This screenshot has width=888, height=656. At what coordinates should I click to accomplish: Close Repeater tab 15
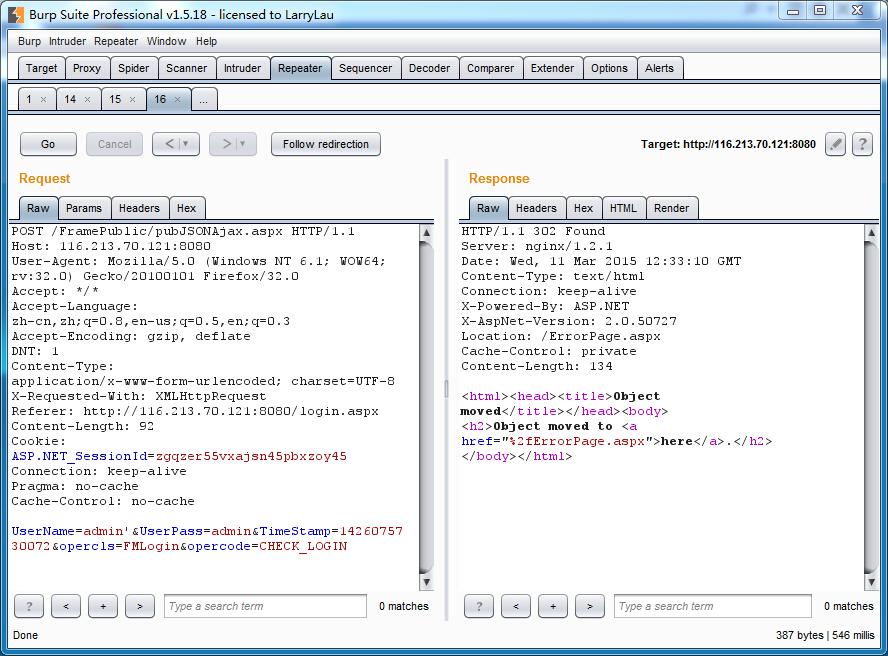point(132,99)
